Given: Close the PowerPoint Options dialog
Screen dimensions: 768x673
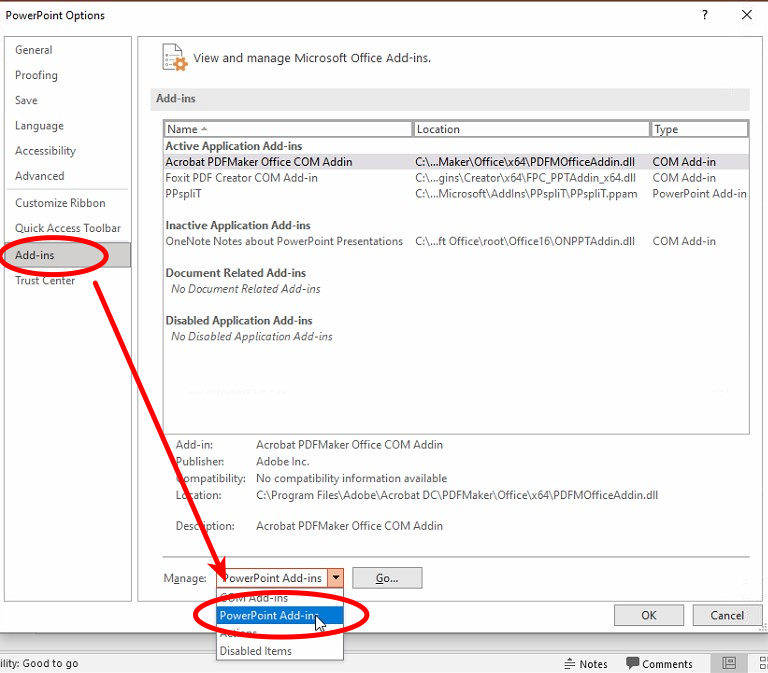Looking at the screenshot, I should point(746,15).
